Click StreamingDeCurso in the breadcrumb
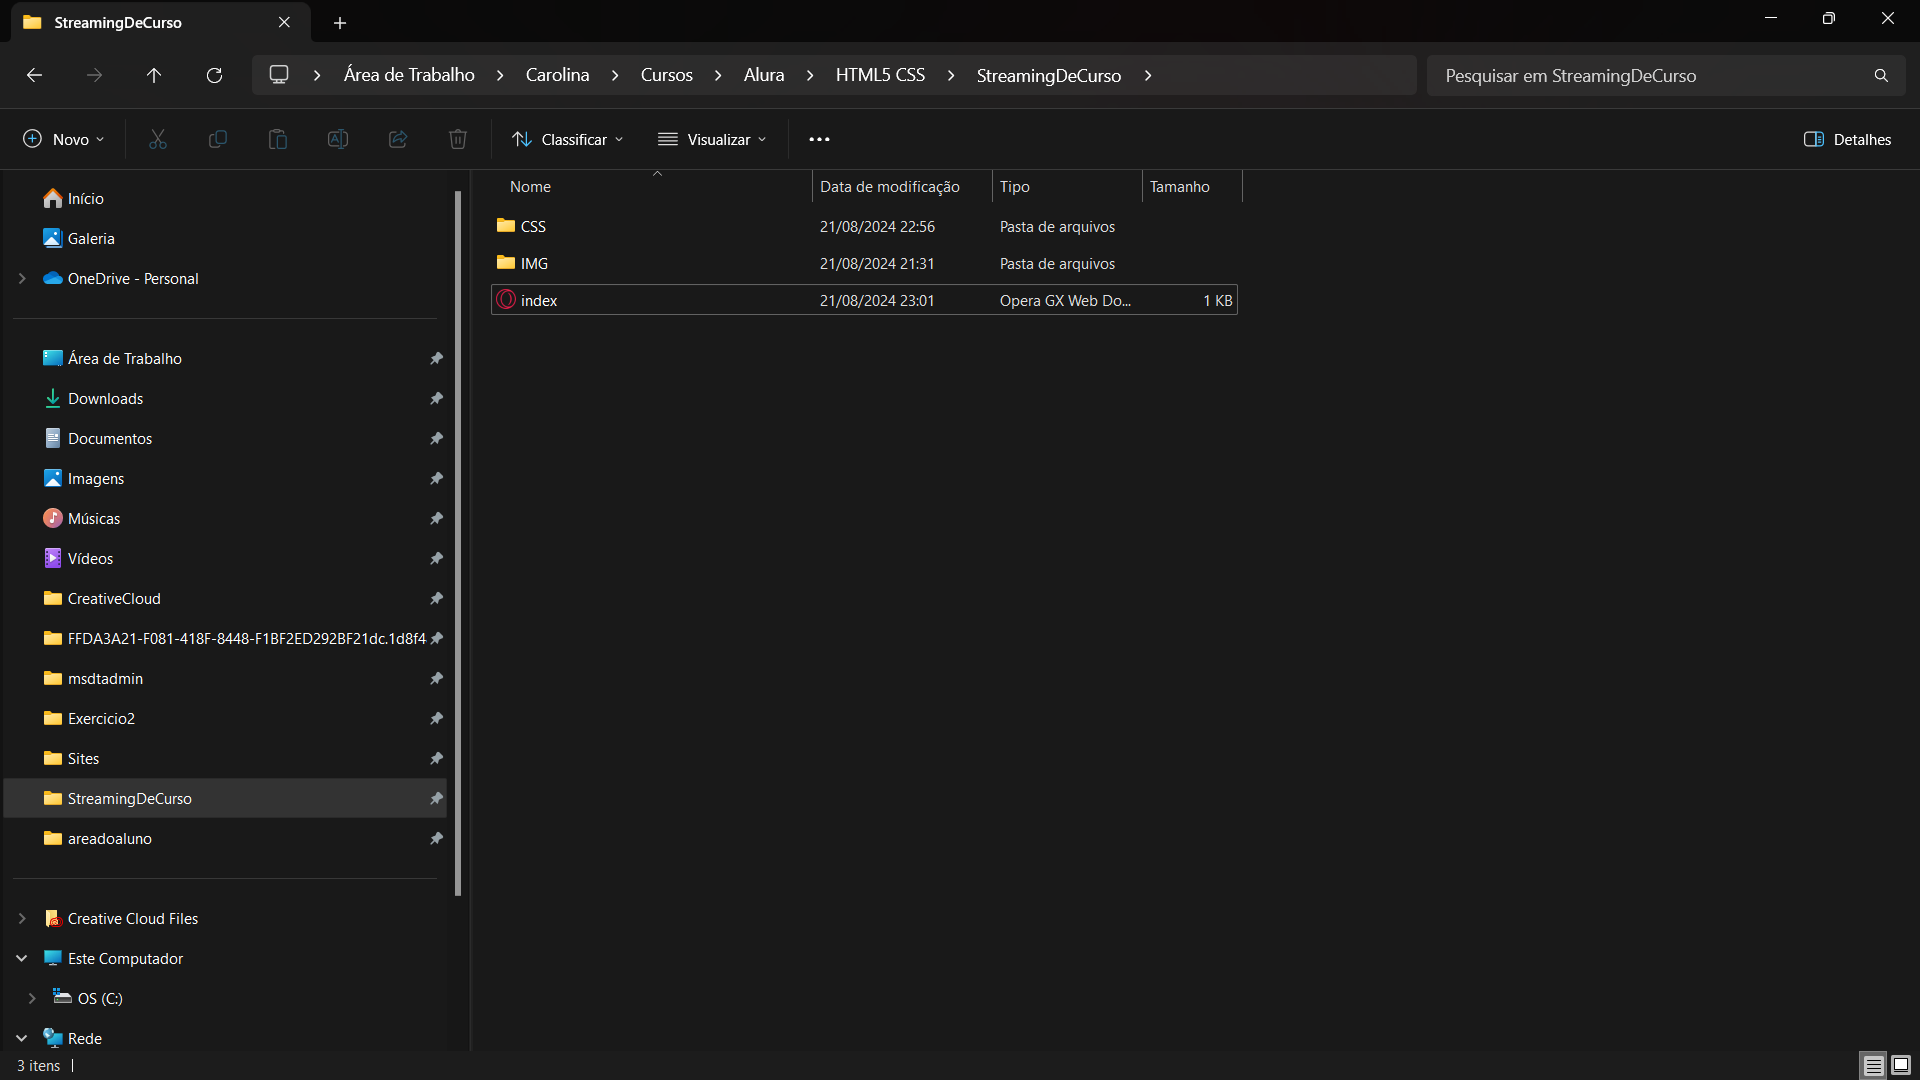The image size is (1920, 1080). [x=1048, y=75]
